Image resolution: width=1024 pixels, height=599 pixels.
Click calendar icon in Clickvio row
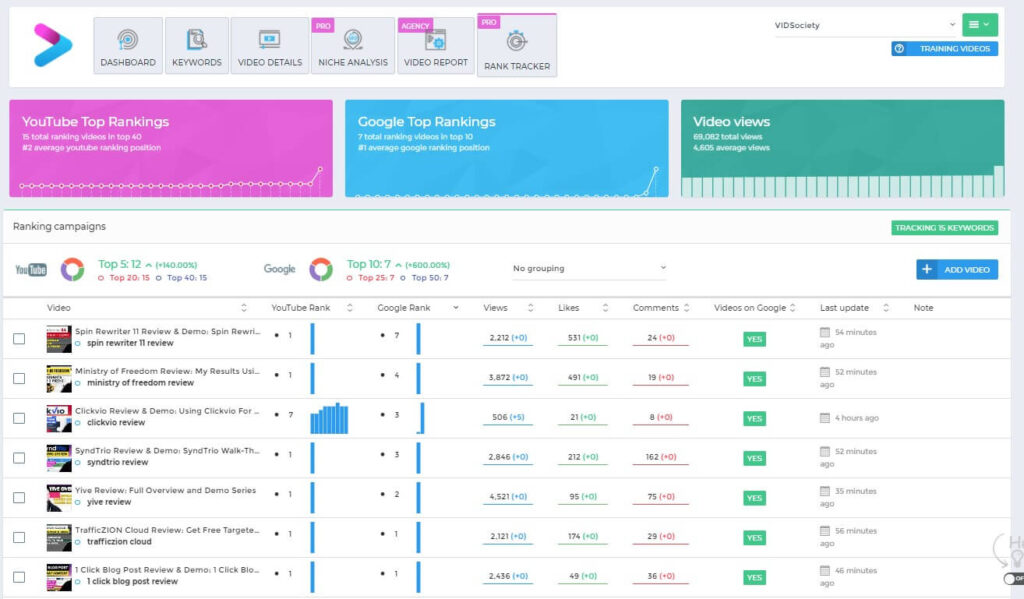pyautogui.click(x=825, y=418)
